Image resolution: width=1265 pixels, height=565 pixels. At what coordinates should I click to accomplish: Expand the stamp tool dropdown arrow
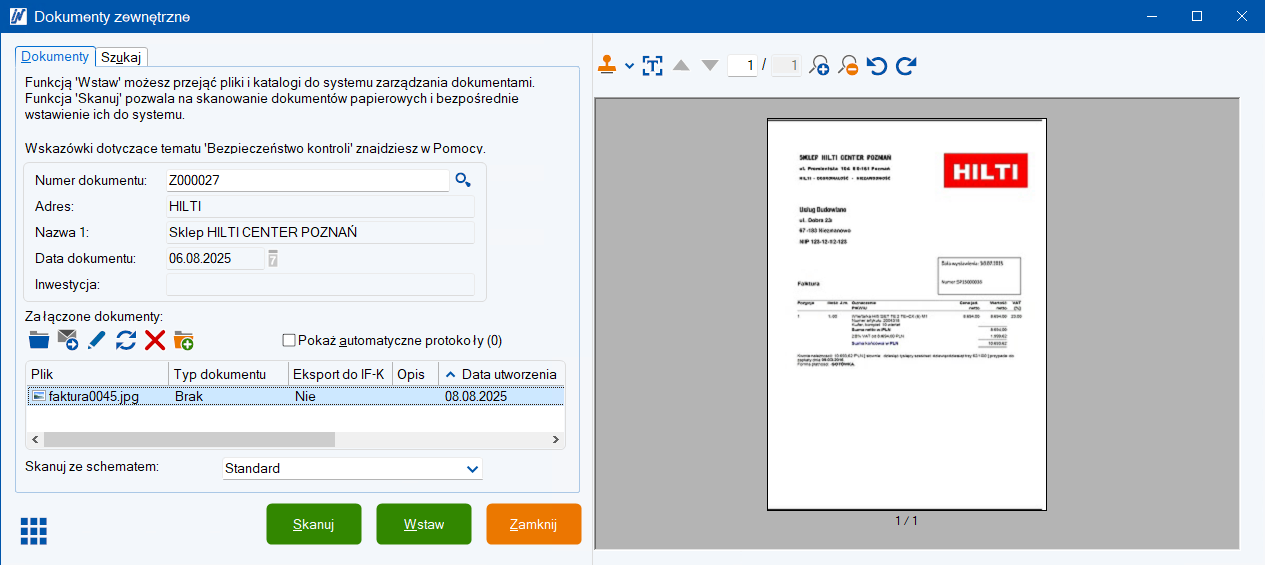[x=629, y=66]
